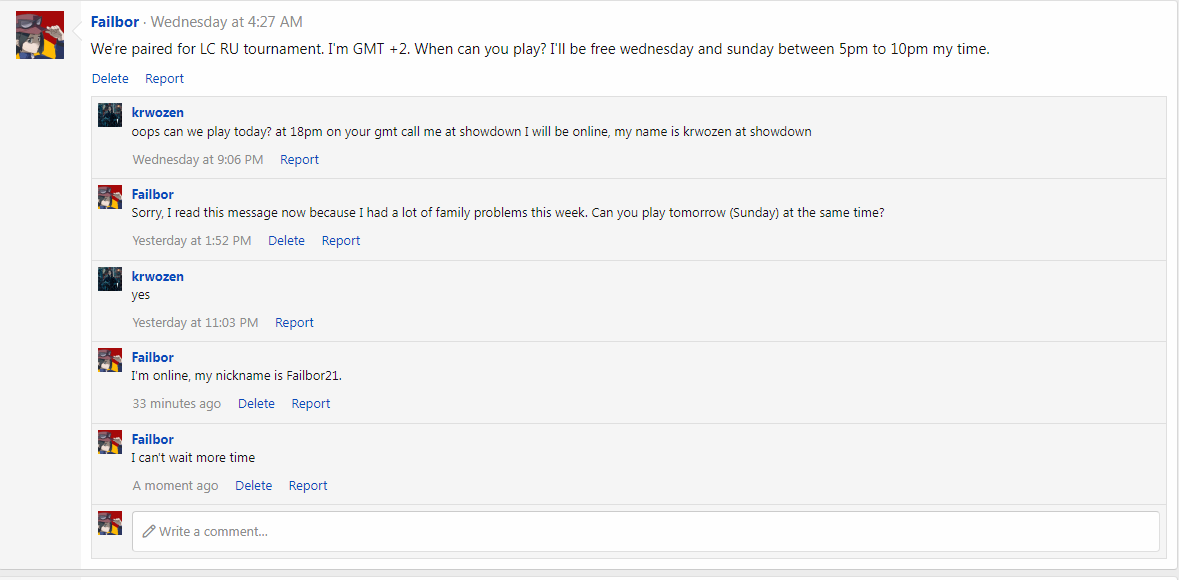This screenshot has height=580, width=1179.
Task: Click the 'Wednesday at 4:27 AM' post timestamp
Action: [227, 22]
